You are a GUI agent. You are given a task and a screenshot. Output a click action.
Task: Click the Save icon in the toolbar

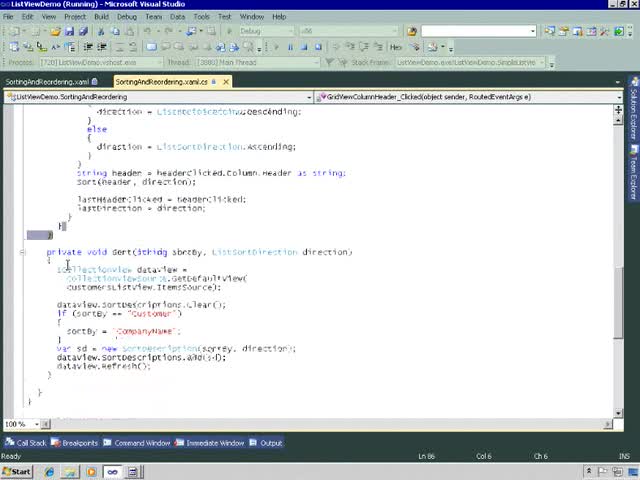[x=69, y=31]
